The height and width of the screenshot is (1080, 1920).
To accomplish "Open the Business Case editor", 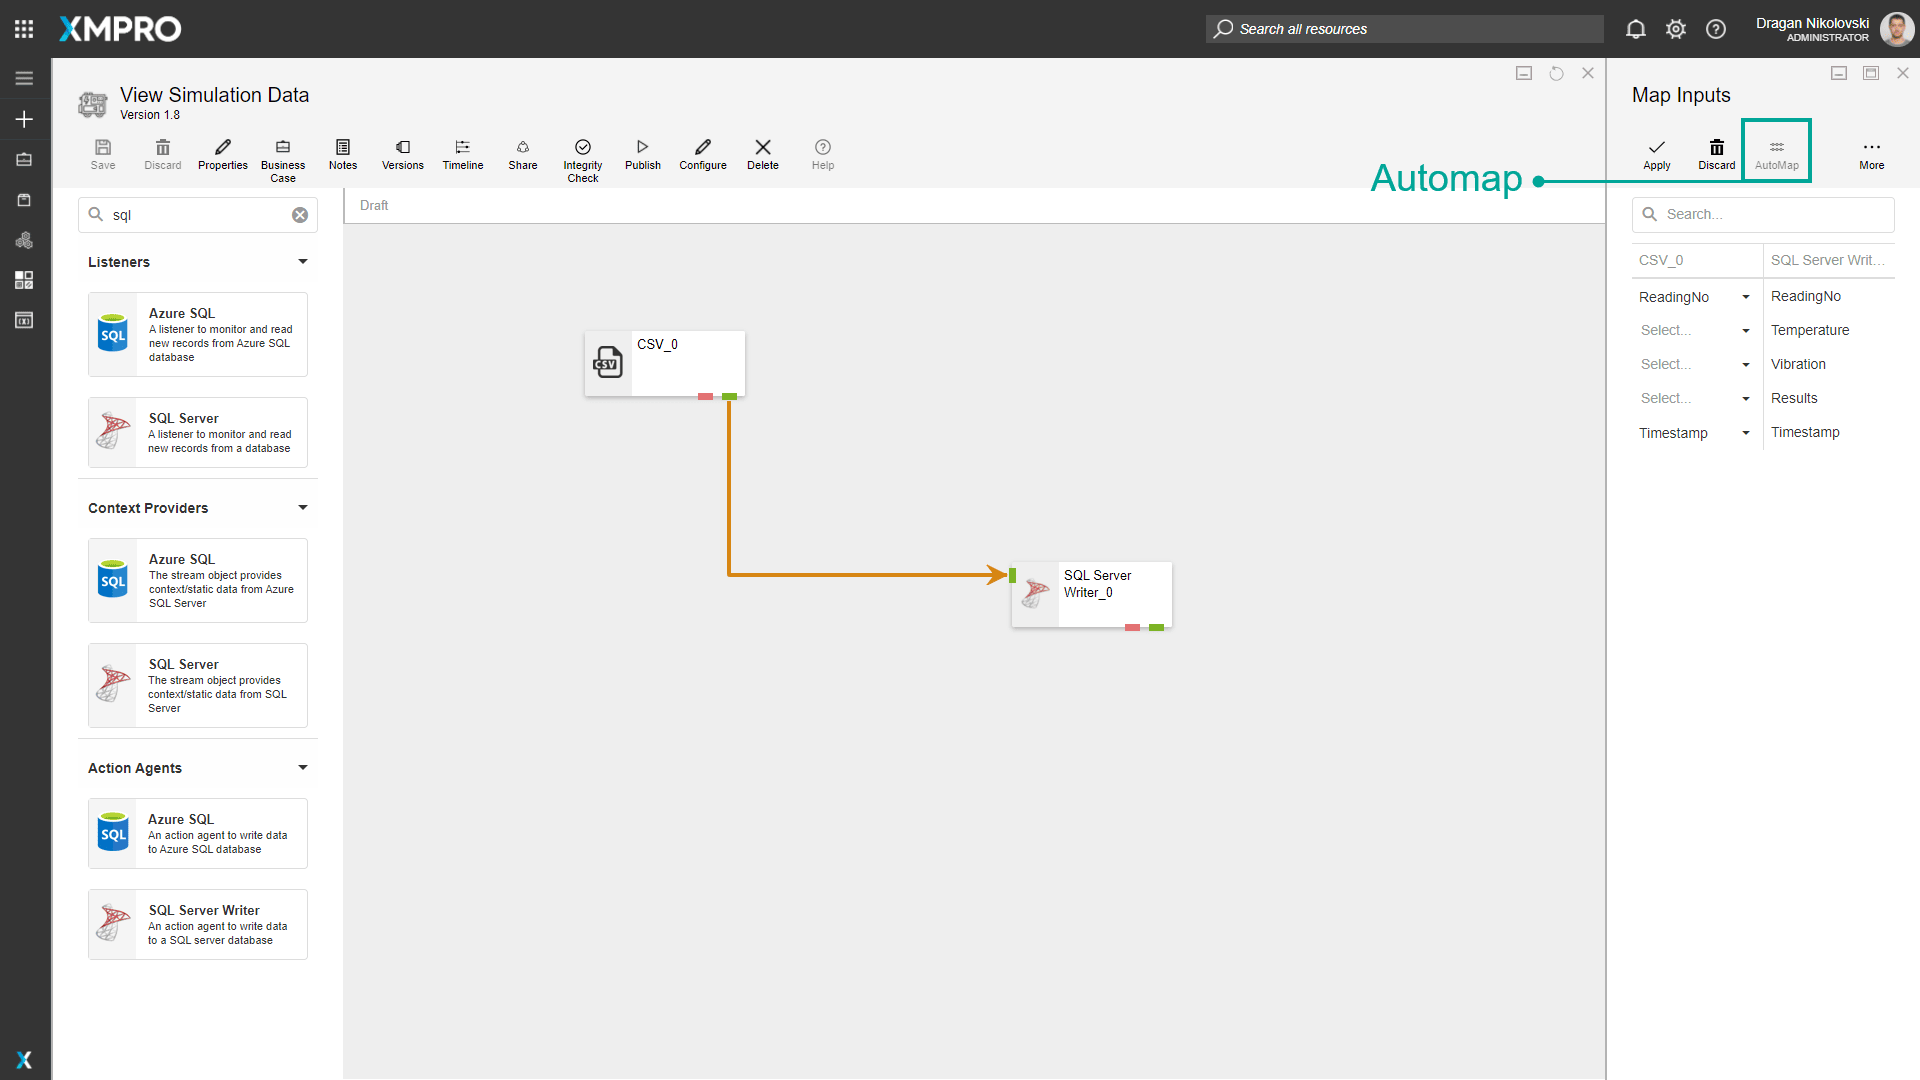I will pos(283,159).
